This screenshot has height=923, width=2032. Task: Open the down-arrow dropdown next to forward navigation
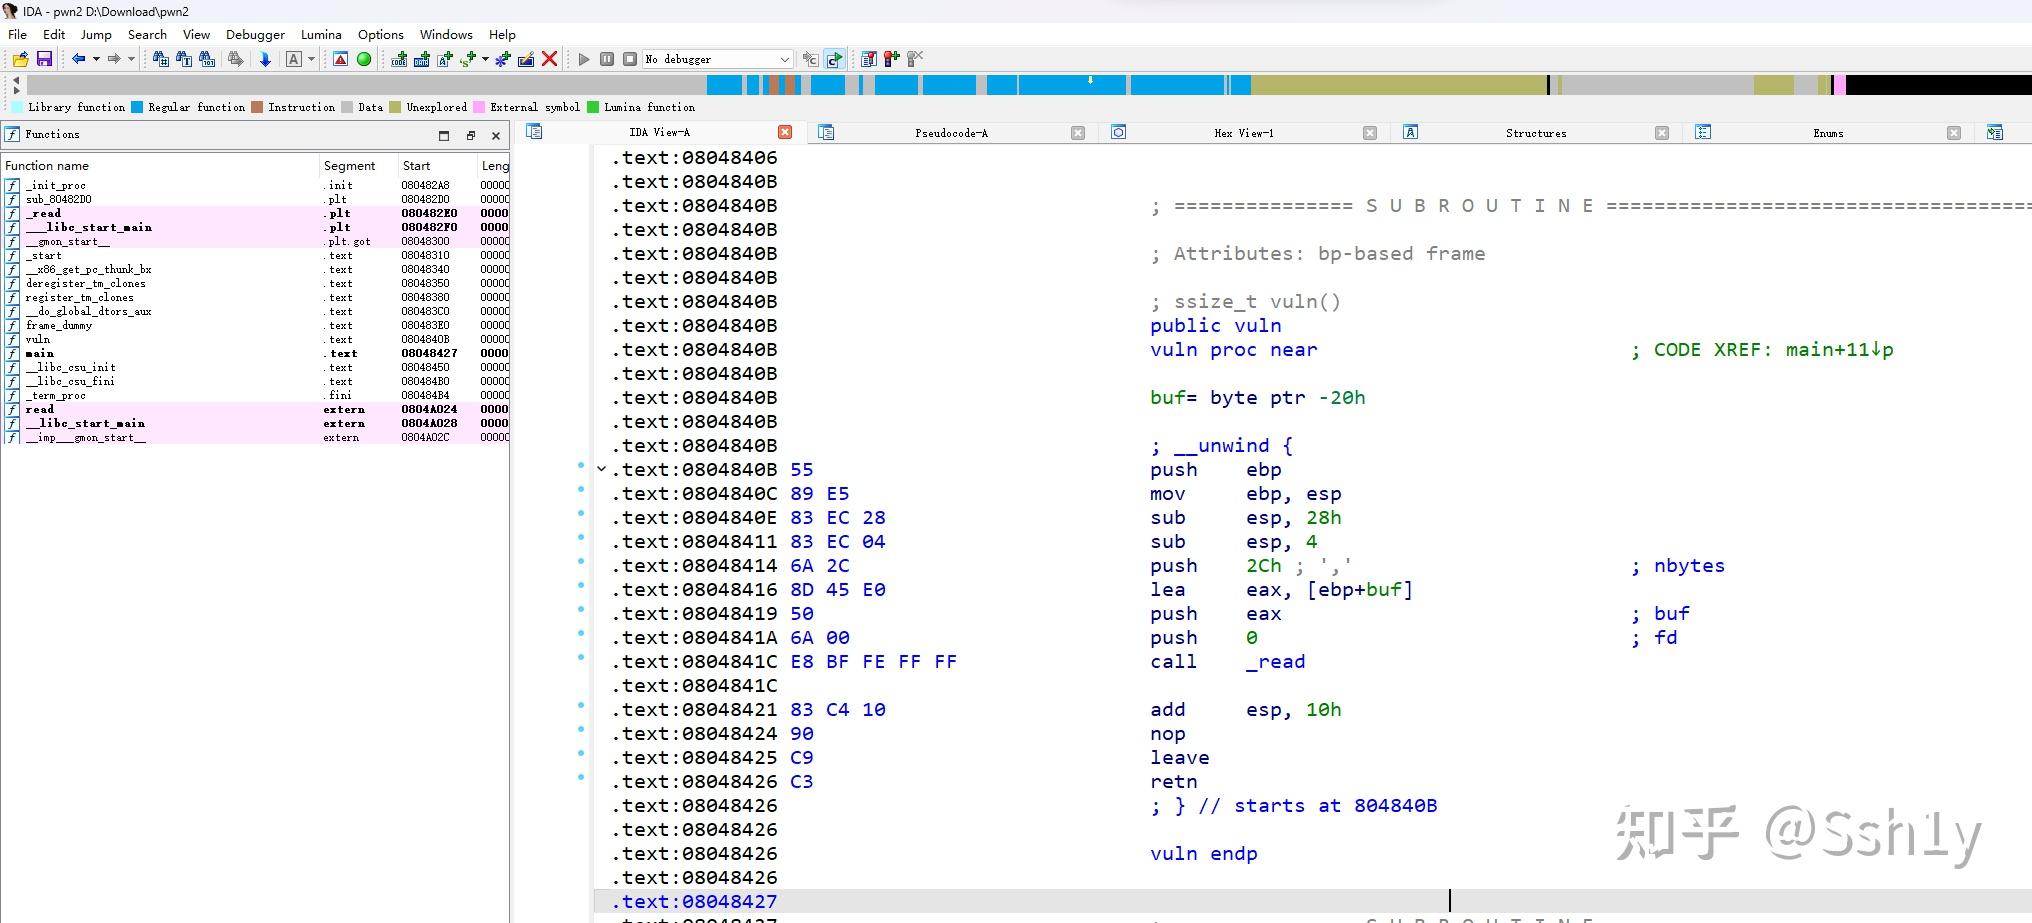click(131, 59)
